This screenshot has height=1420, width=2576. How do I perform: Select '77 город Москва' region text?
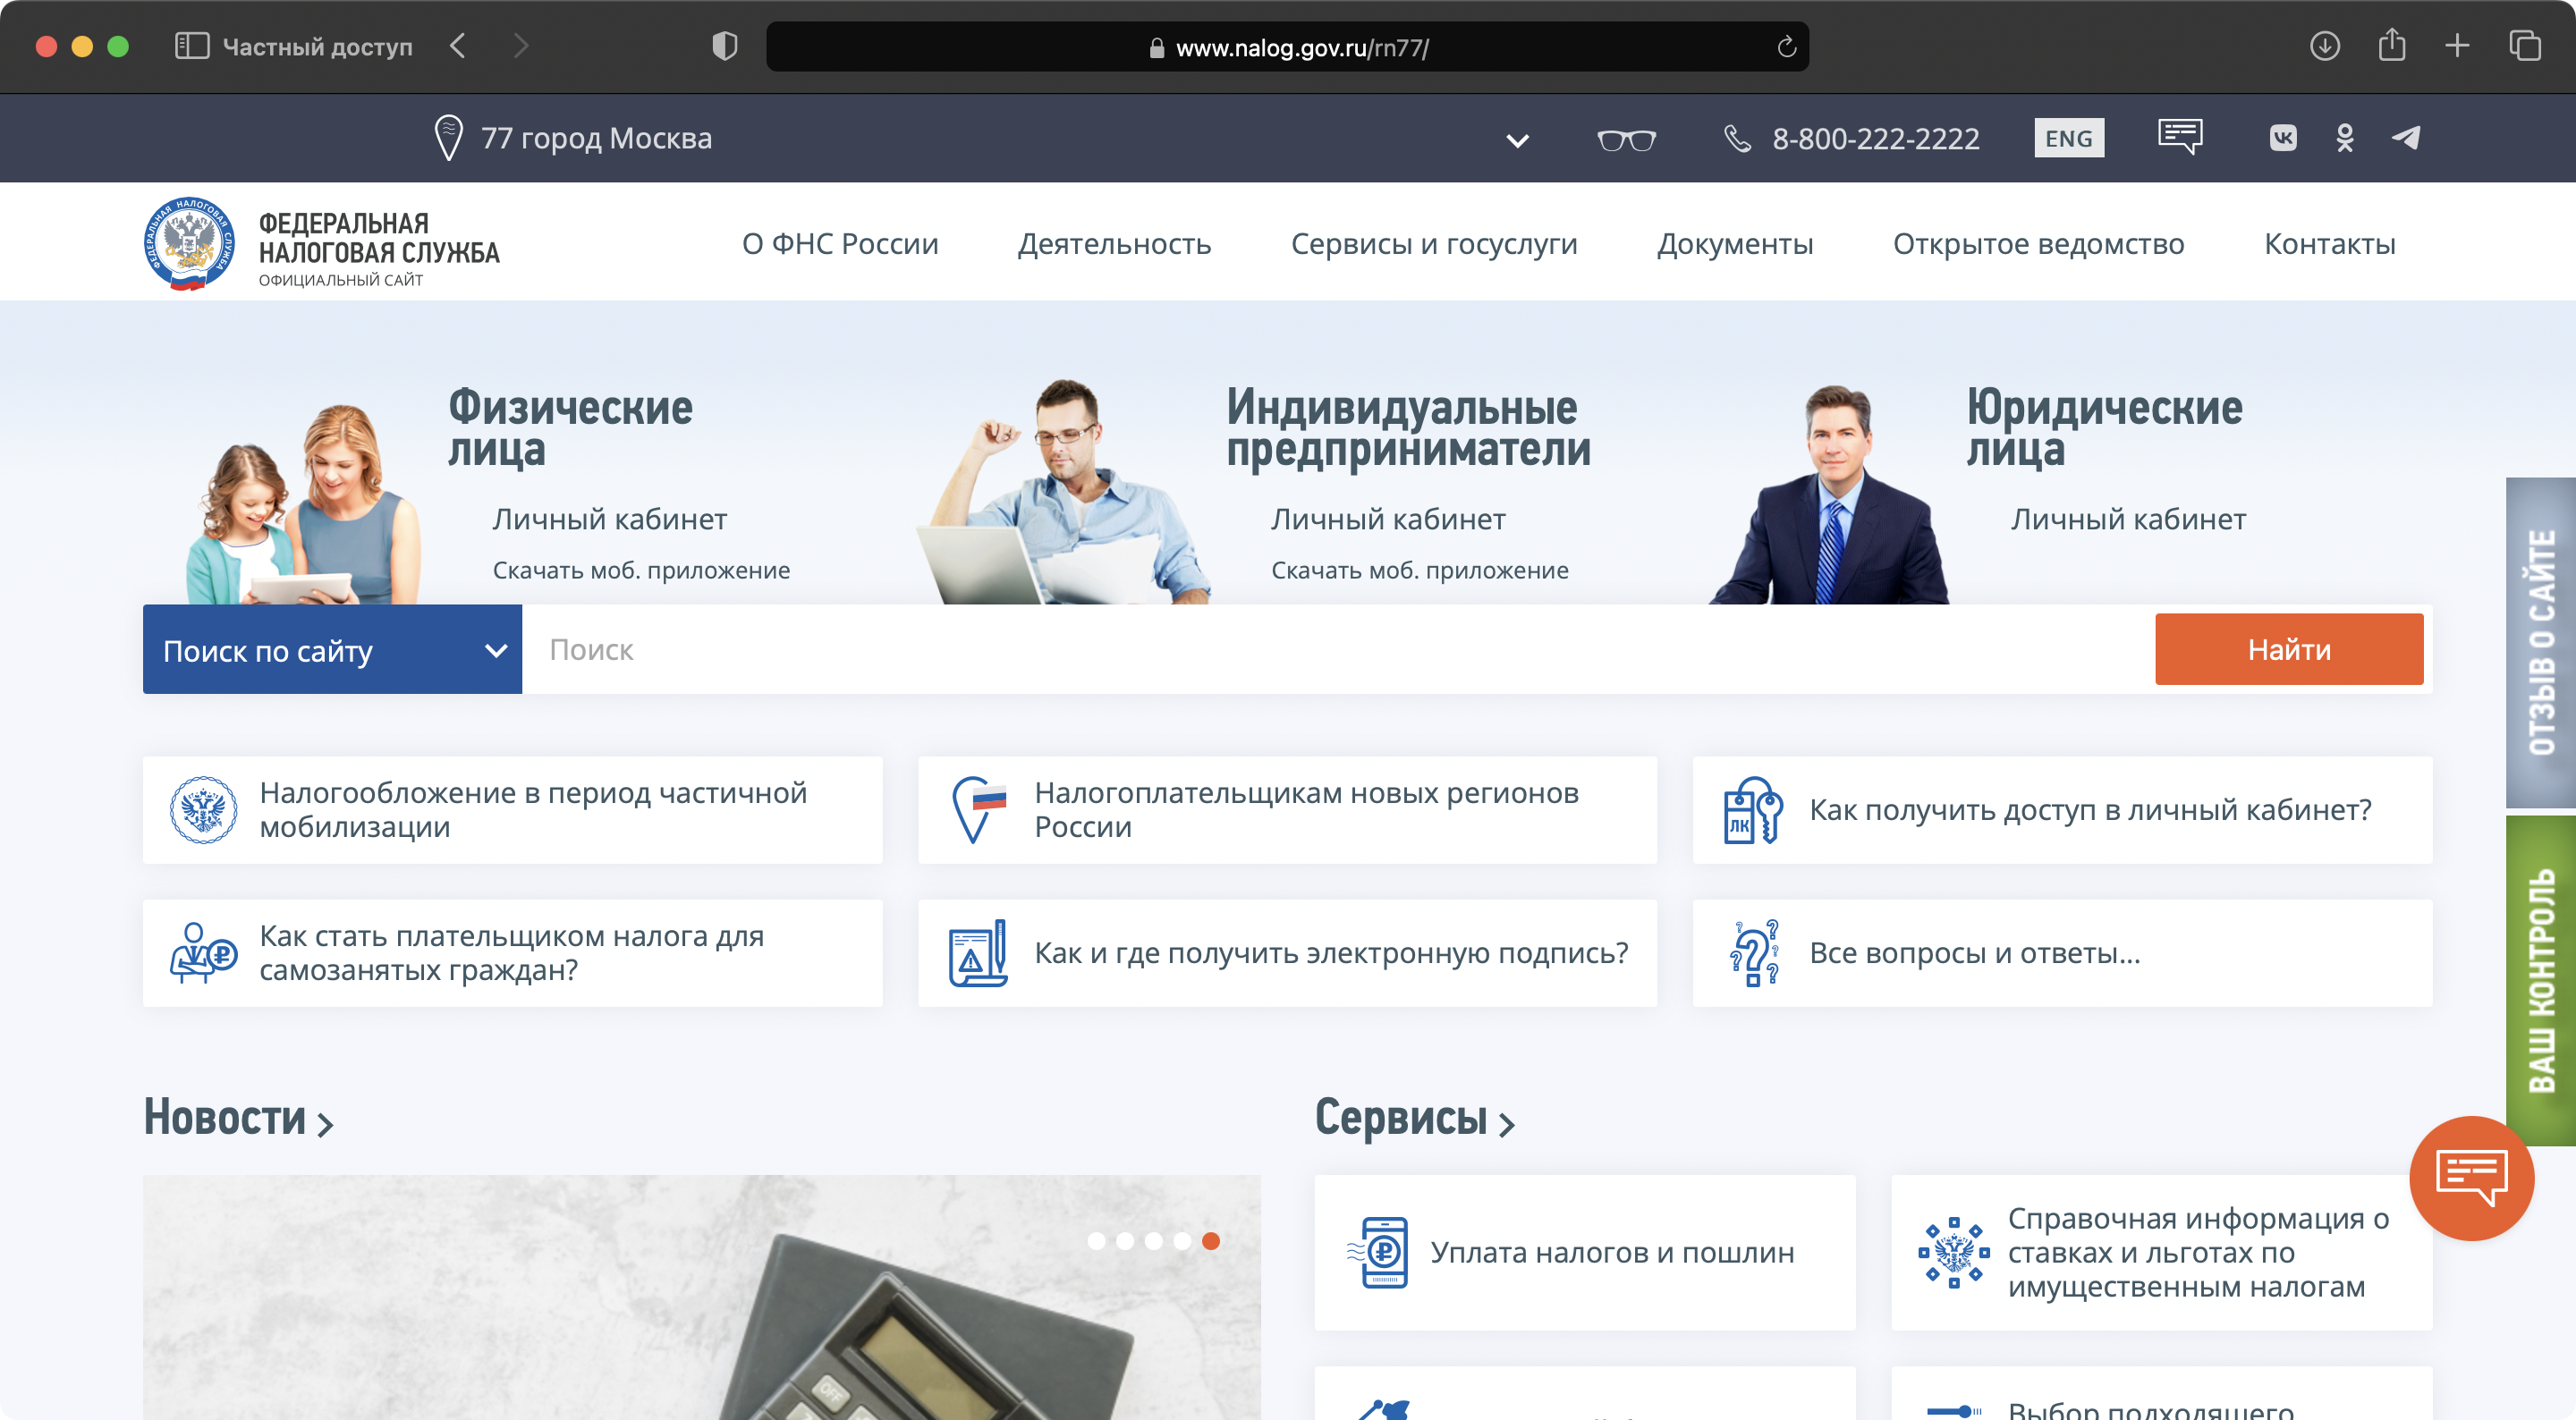click(x=596, y=138)
